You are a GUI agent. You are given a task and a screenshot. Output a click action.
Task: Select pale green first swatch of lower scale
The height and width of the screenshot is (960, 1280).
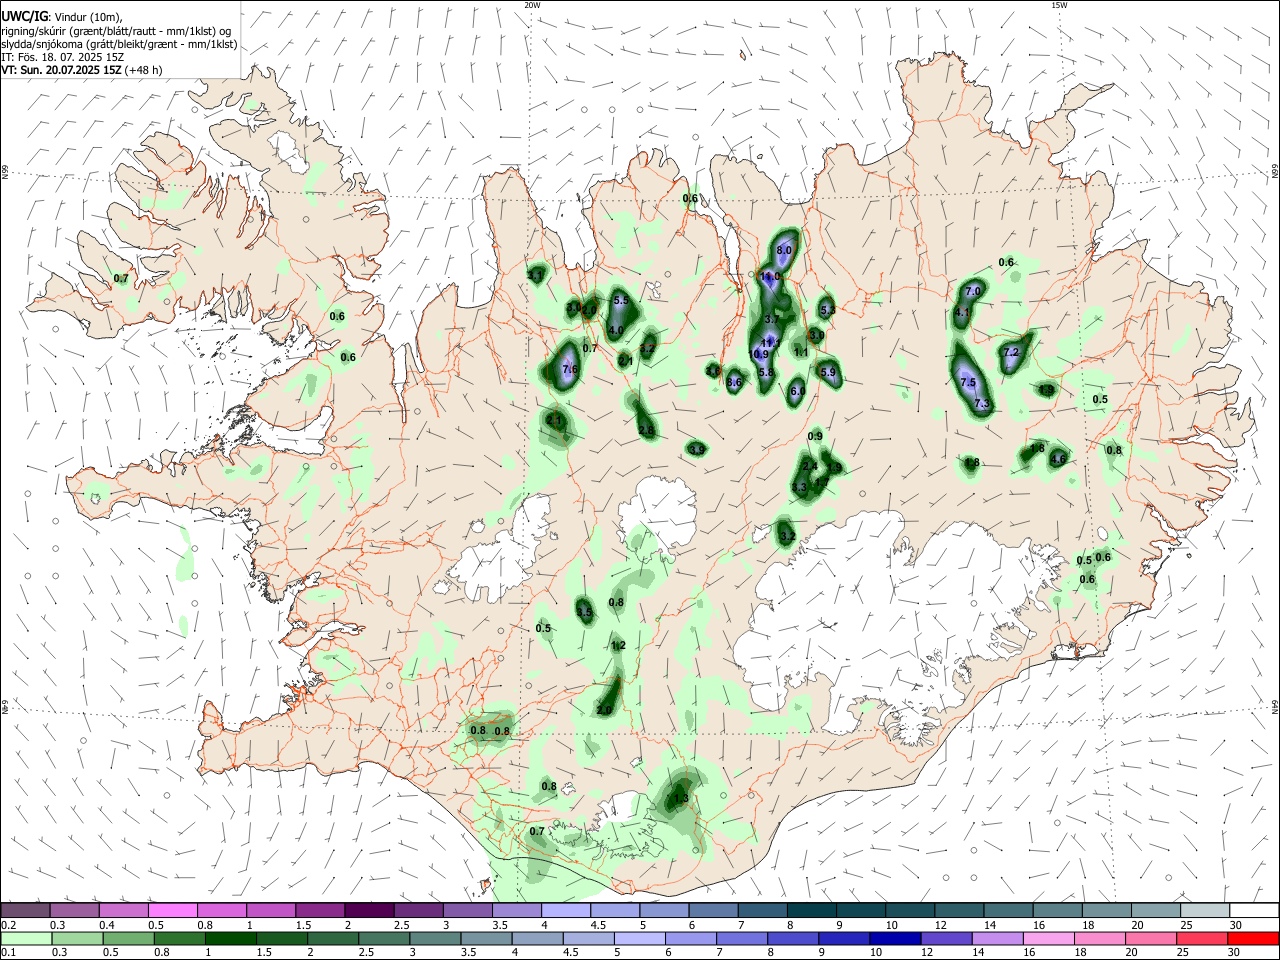[x=25, y=938]
